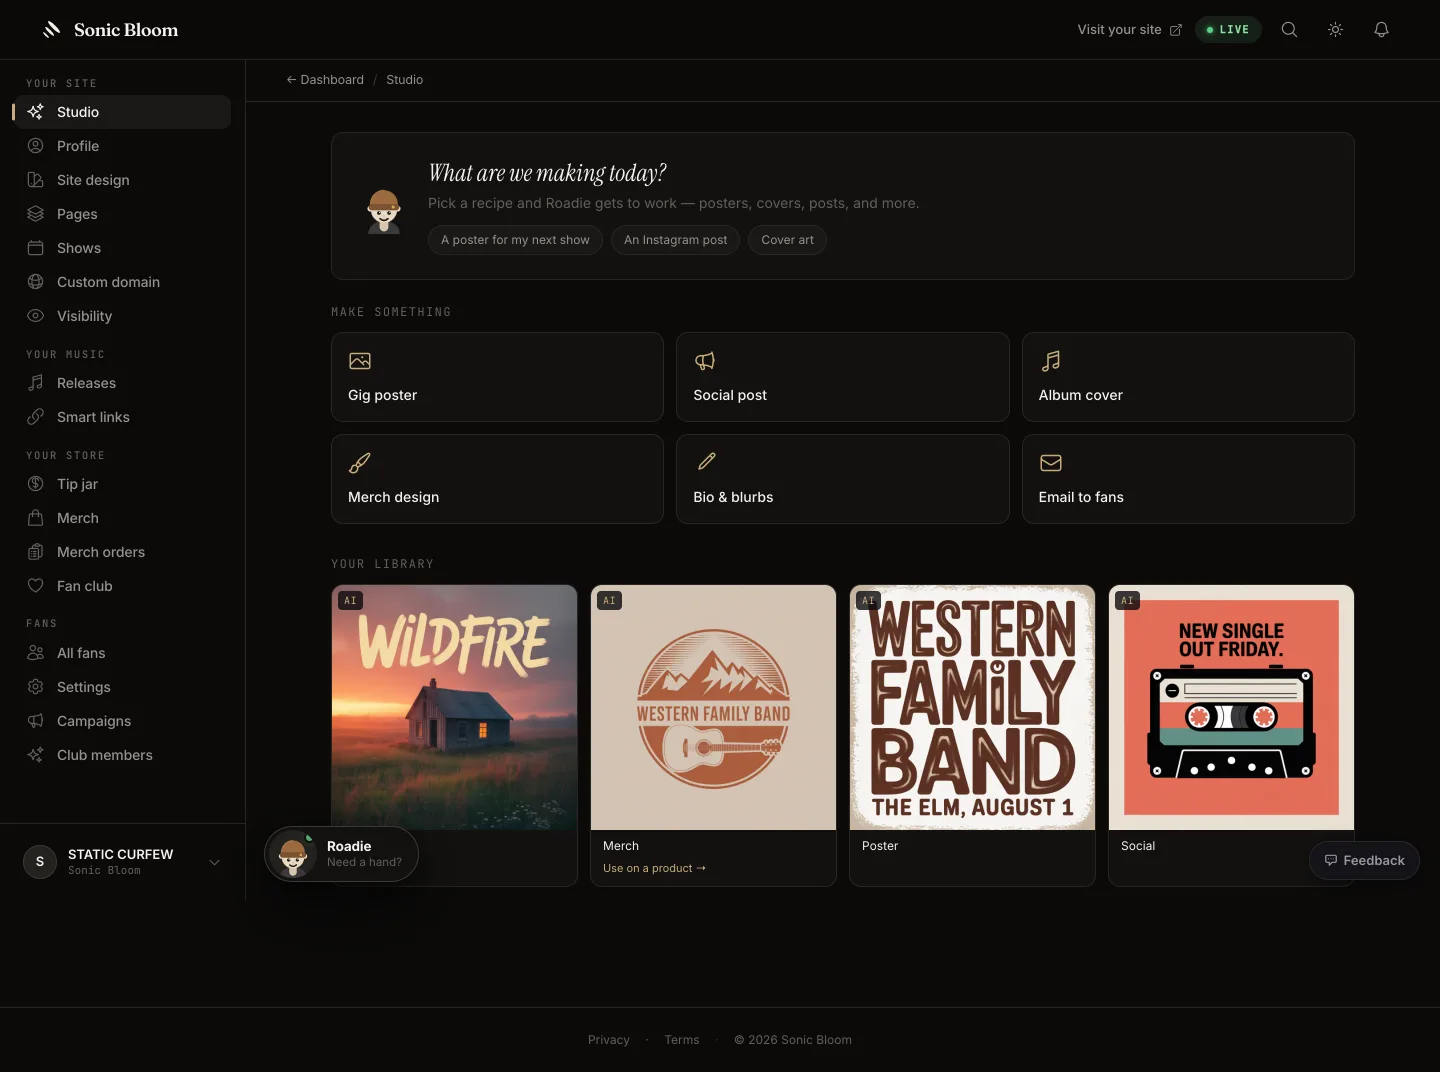Open the Wildfire artwork thumbnail

point(455,708)
